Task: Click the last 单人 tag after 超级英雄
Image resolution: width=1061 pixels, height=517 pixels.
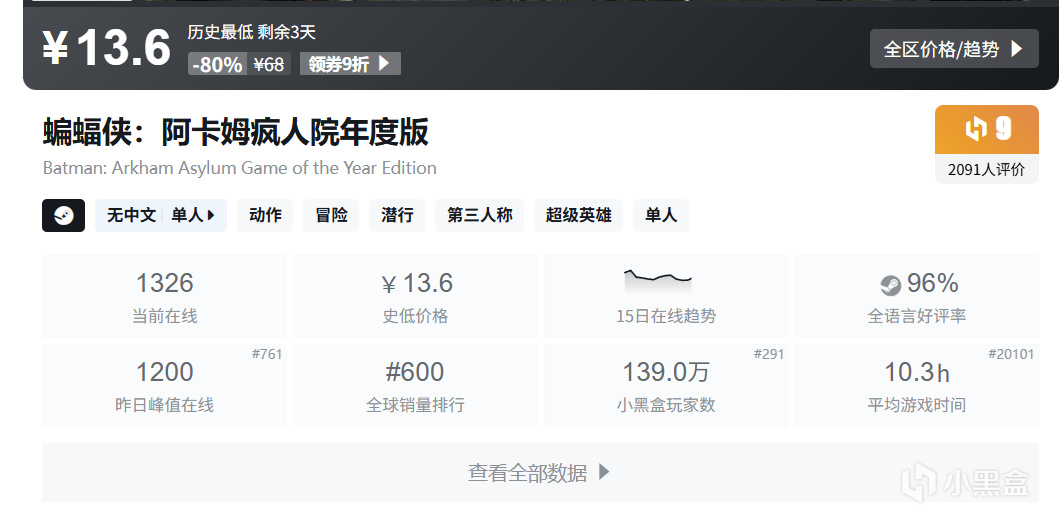Action: 661,215
